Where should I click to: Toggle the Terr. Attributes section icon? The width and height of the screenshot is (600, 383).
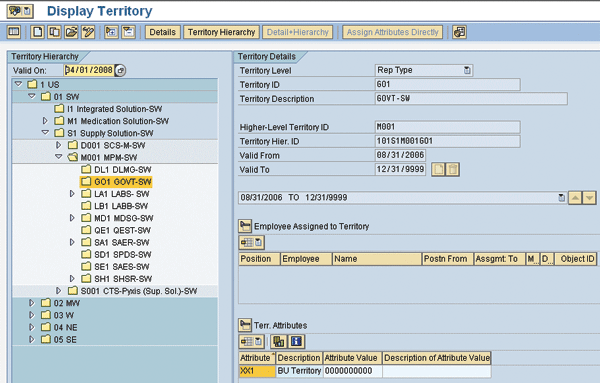[x=245, y=325]
